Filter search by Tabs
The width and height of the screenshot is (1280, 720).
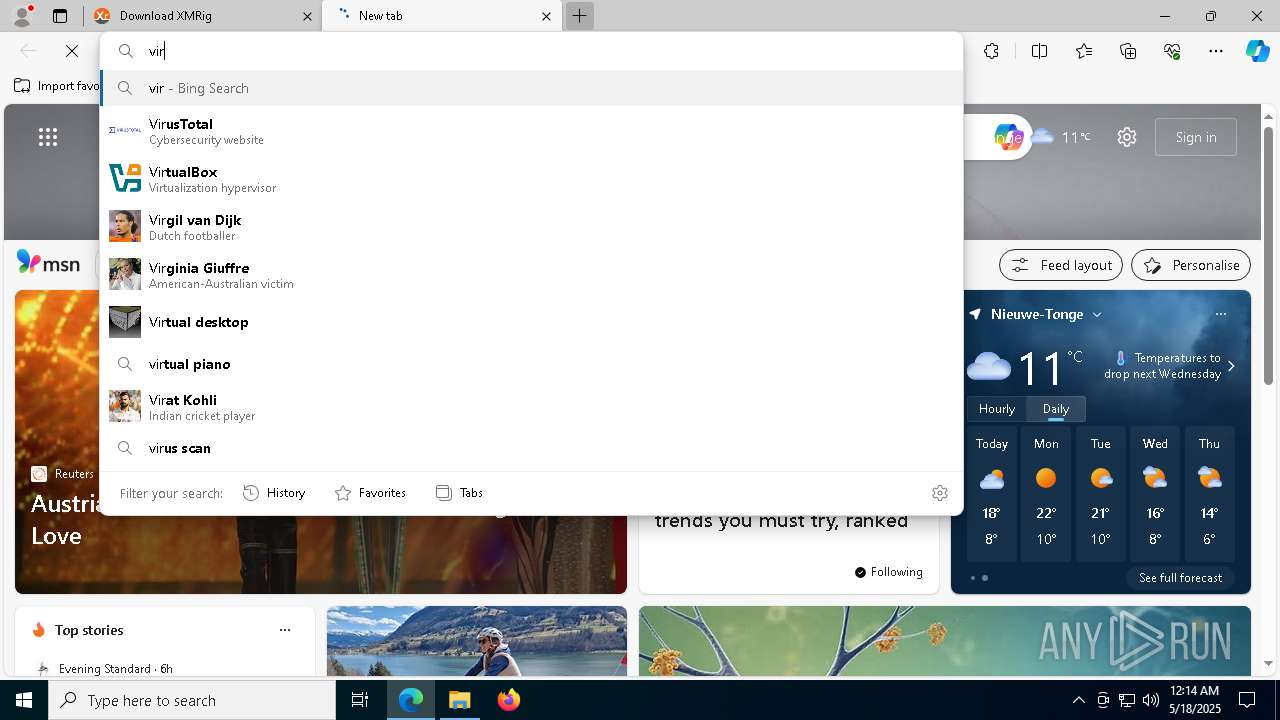(x=459, y=493)
